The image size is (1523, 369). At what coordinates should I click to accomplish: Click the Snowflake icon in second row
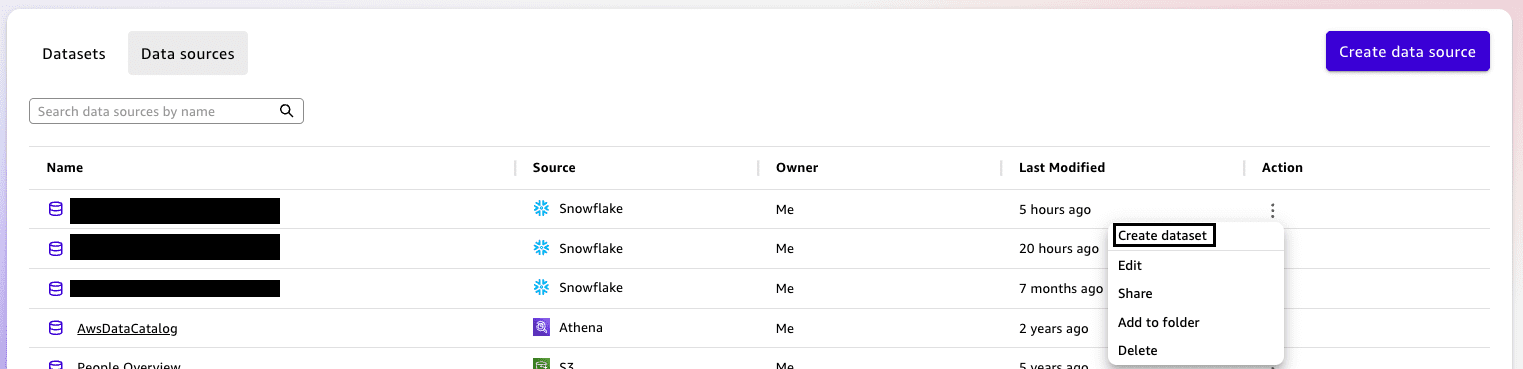pos(542,248)
